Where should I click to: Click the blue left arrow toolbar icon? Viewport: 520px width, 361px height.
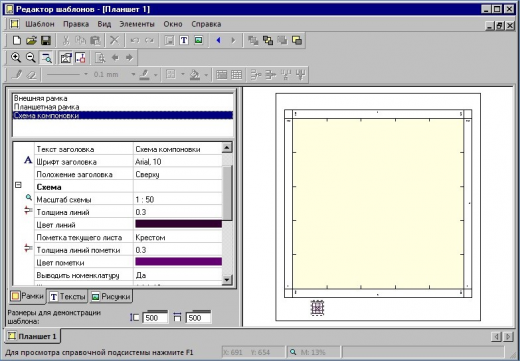point(218,40)
